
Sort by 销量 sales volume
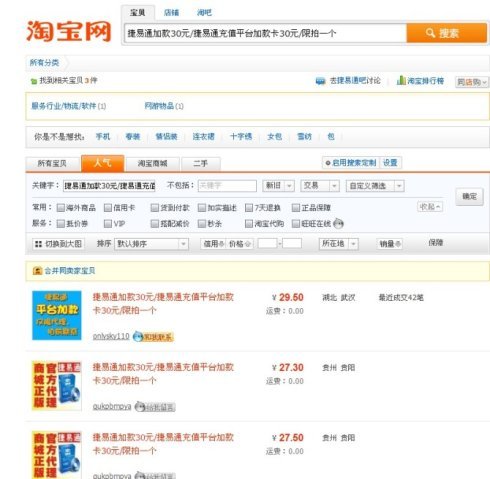pos(389,244)
